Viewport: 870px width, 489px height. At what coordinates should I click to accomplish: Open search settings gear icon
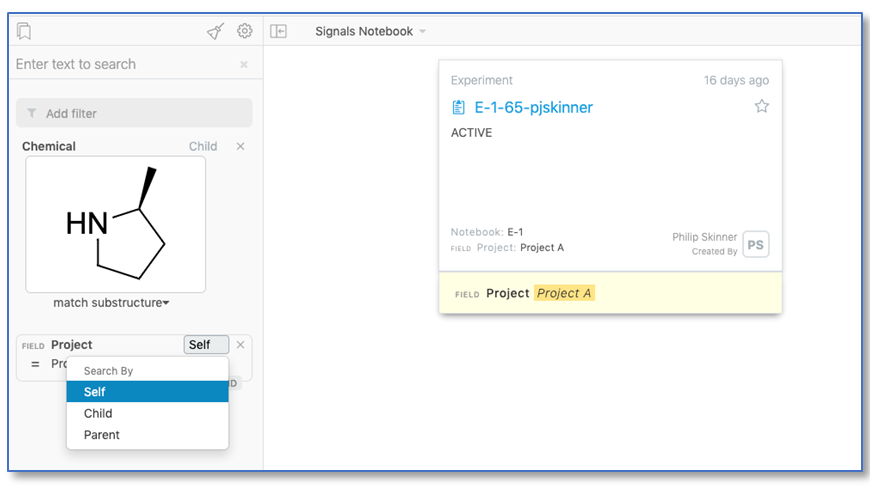tap(244, 31)
